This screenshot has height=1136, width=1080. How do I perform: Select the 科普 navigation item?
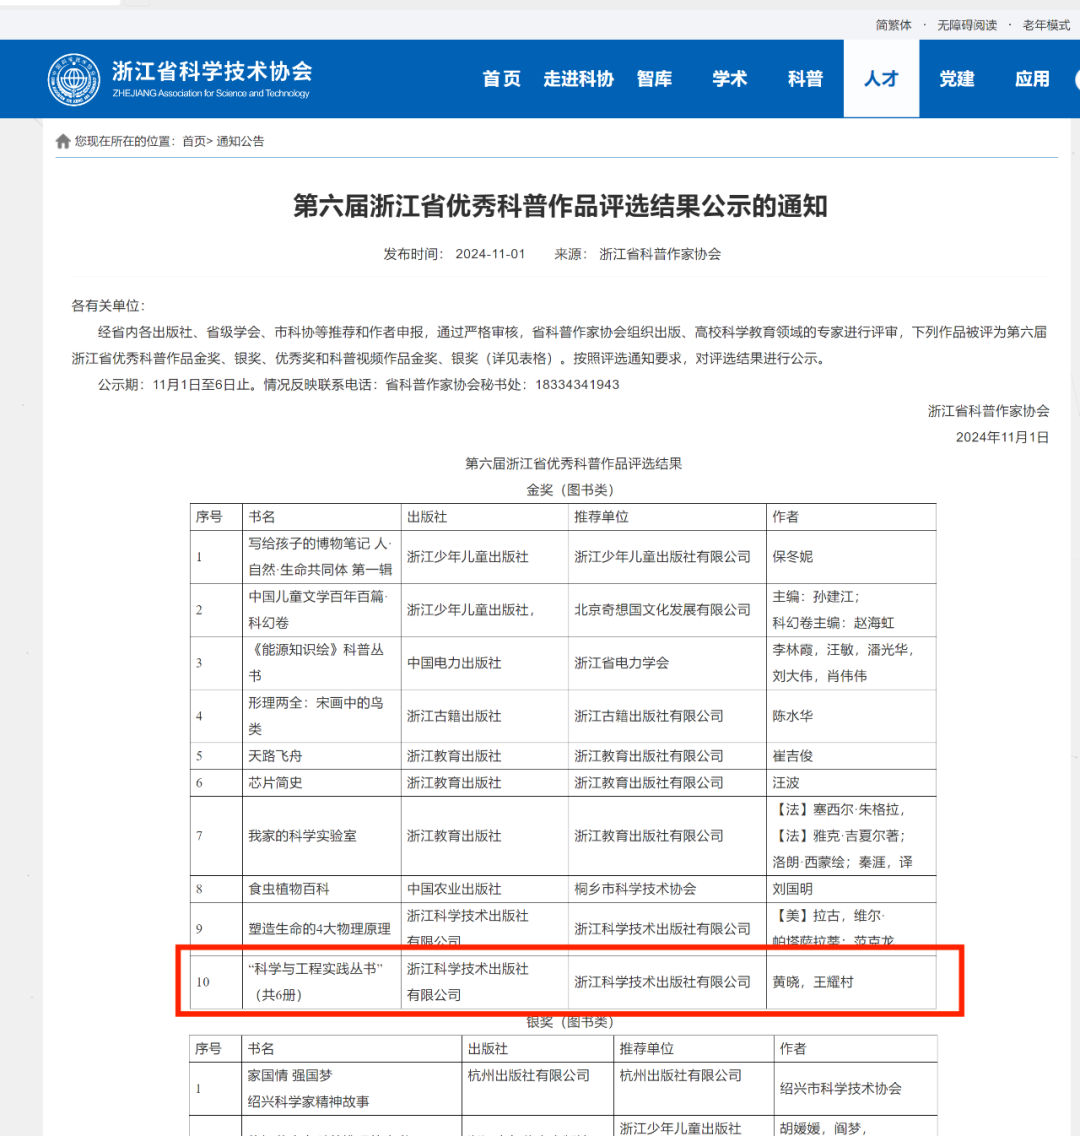(x=805, y=78)
